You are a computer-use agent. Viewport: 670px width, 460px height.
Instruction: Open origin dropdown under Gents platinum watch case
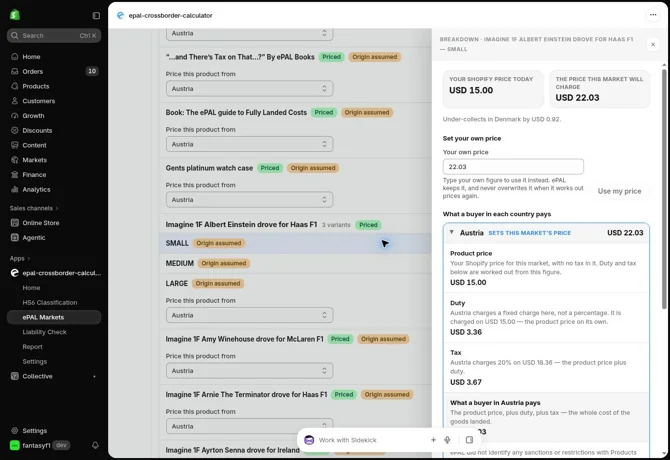click(x=250, y=200)
